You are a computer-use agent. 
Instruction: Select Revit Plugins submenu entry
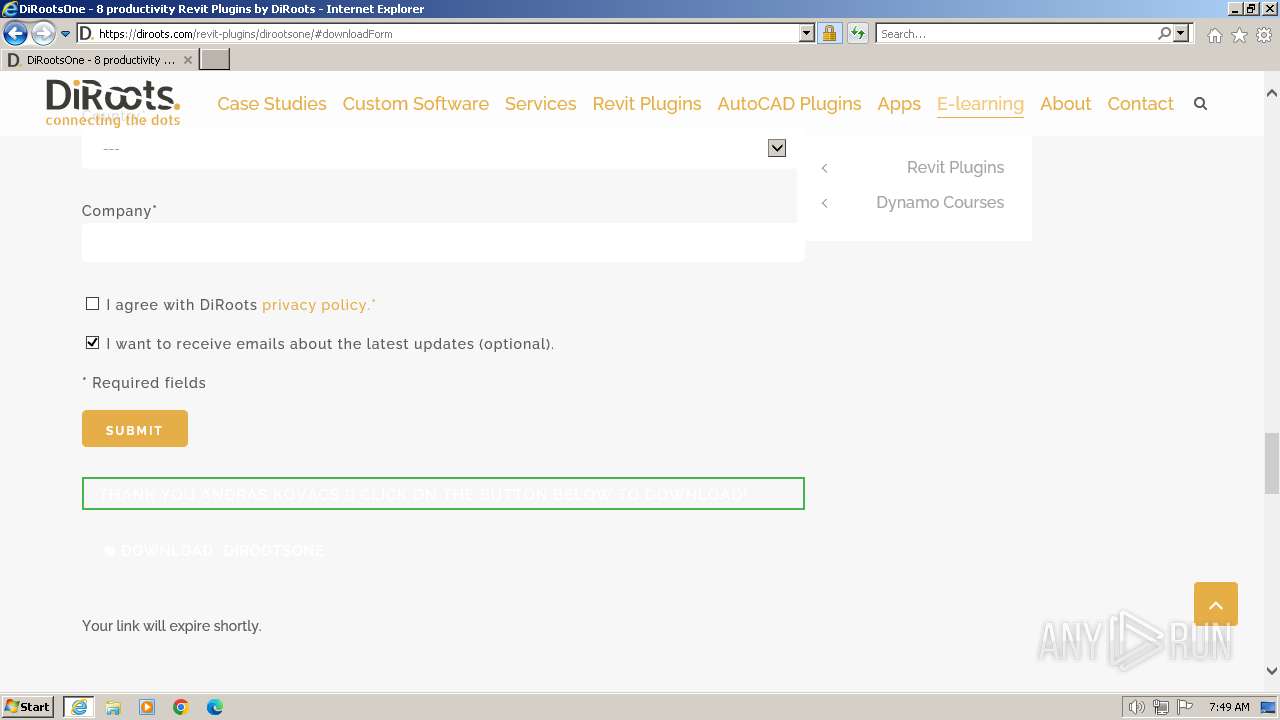pyautogui.click(x=955, y=168)
